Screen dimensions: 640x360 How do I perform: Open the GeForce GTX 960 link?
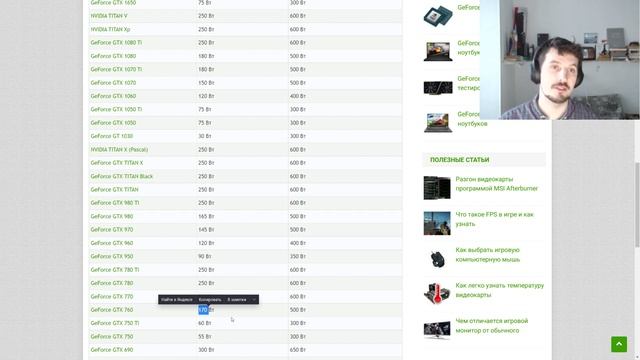pos(112,243)
